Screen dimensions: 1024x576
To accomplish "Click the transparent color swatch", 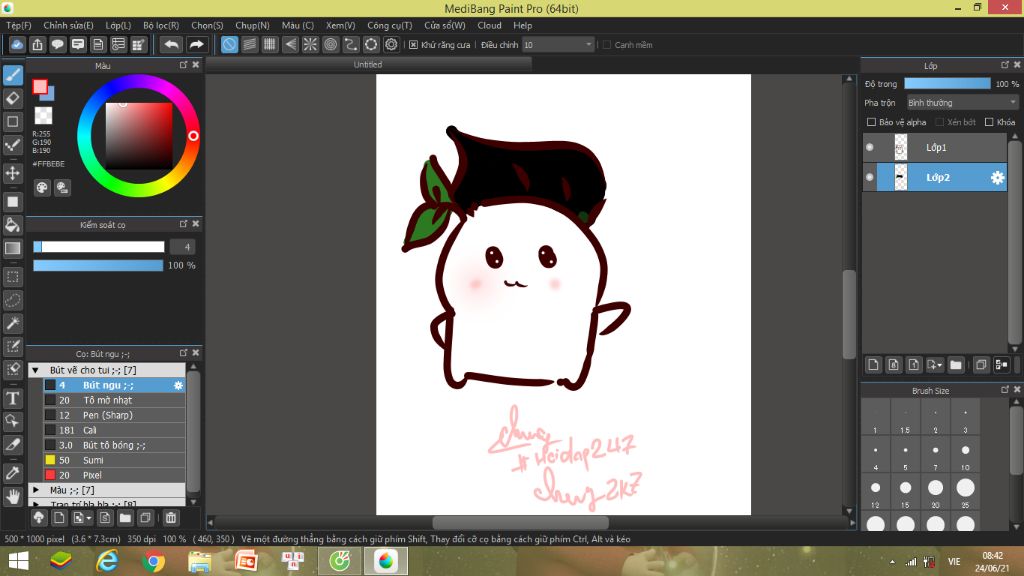I will [x=43, y=116].
